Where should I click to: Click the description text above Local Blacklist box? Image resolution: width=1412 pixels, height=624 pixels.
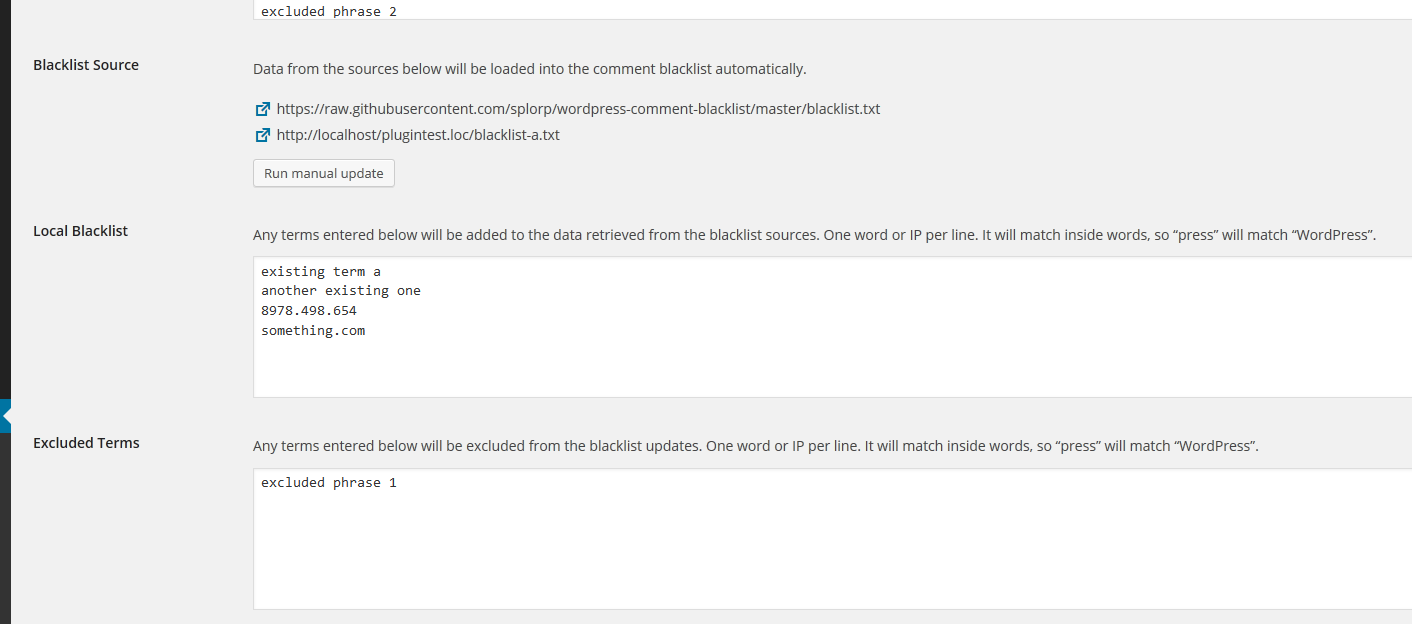tap(814, 235)
